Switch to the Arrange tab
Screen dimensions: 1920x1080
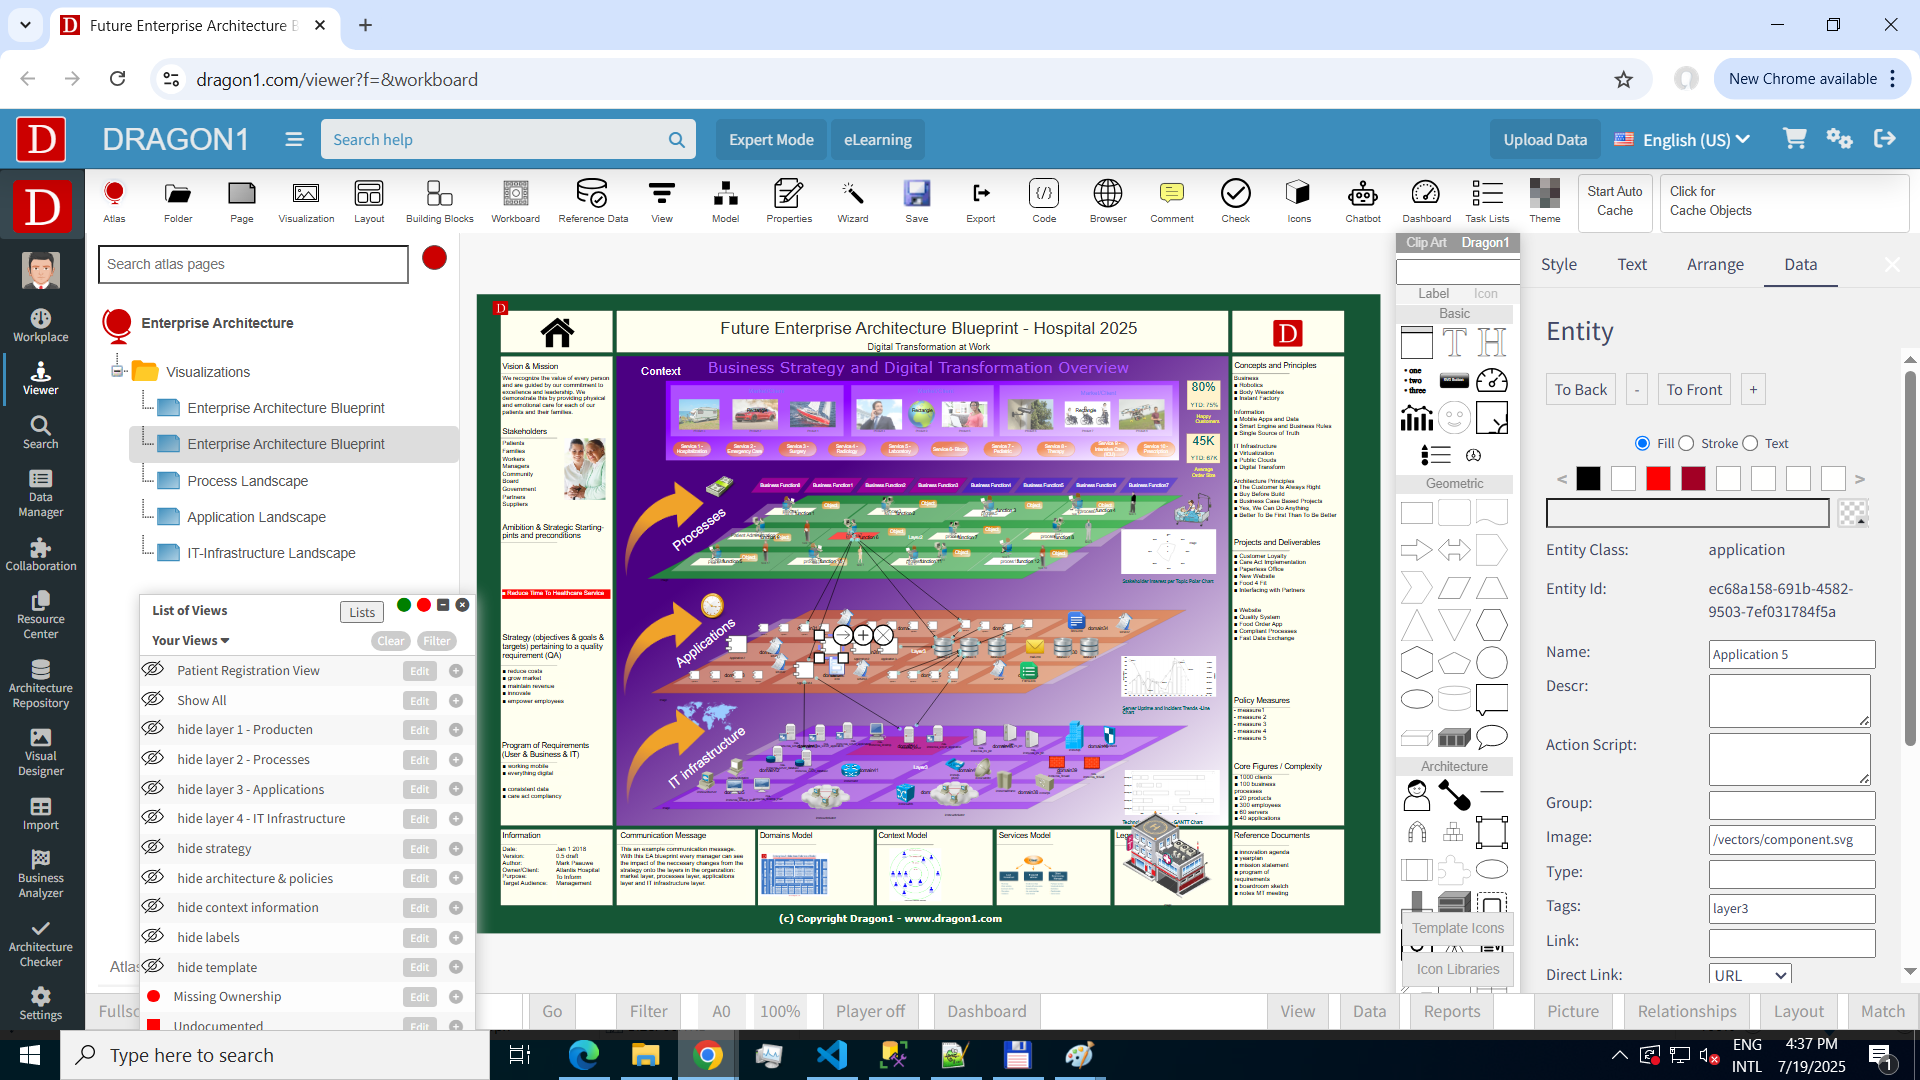[1715, 264]
